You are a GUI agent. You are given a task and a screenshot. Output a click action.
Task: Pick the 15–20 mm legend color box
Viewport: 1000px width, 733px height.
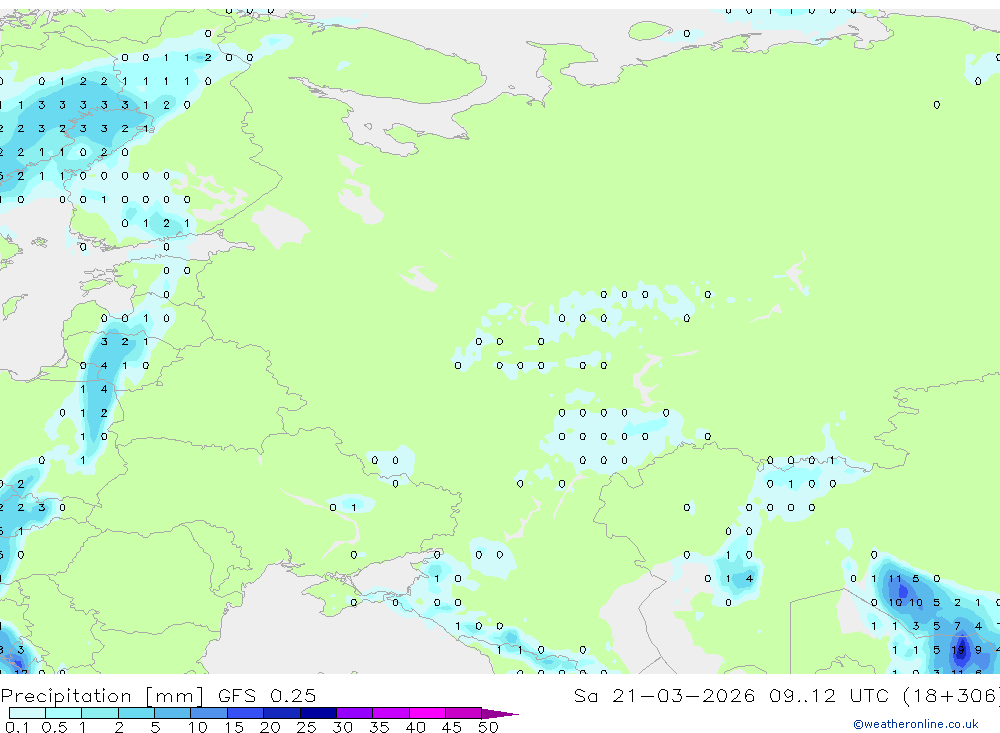point(246,713)
